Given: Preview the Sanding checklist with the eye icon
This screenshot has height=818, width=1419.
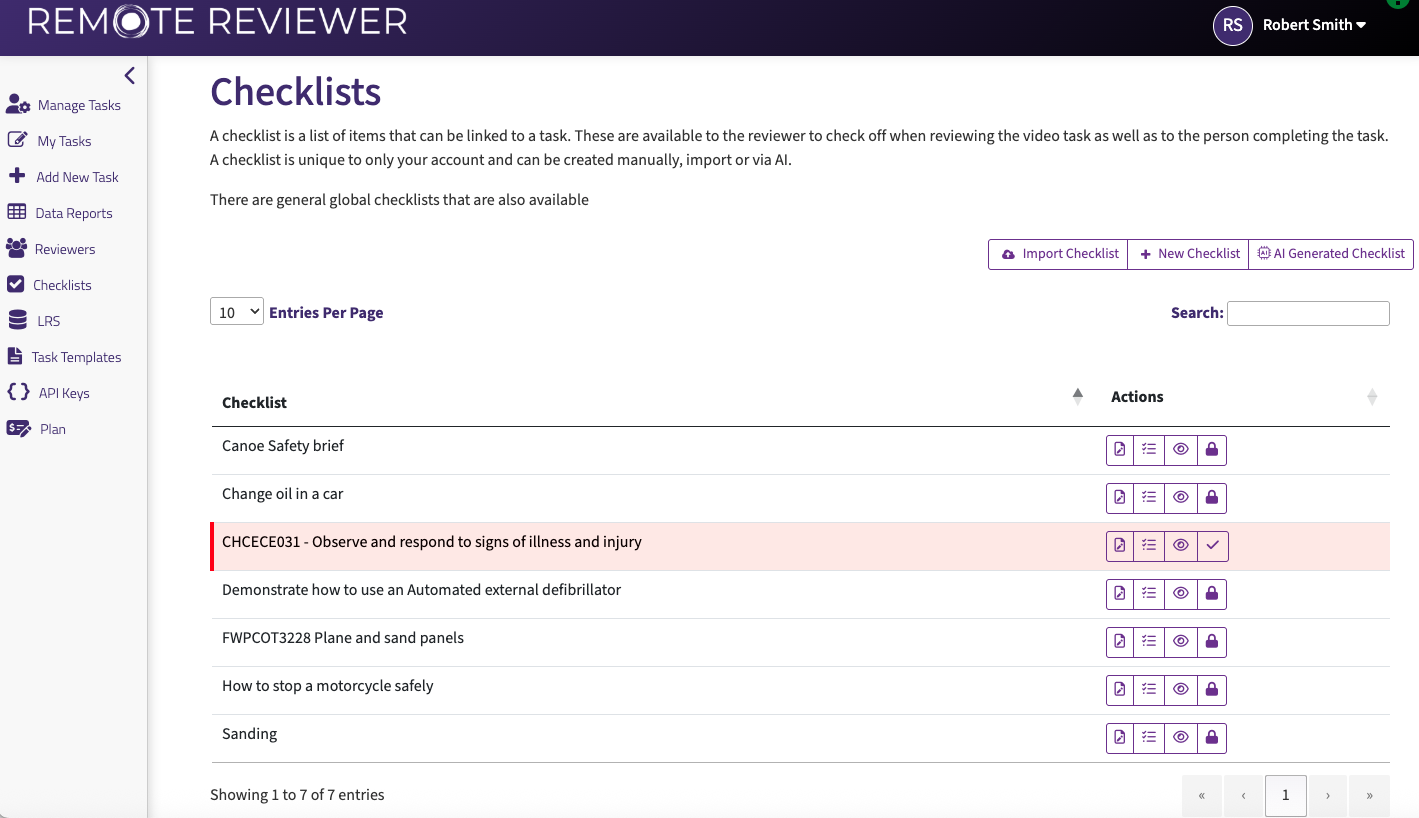Looking at the screenshot, I should click(x=1181, y=737).
